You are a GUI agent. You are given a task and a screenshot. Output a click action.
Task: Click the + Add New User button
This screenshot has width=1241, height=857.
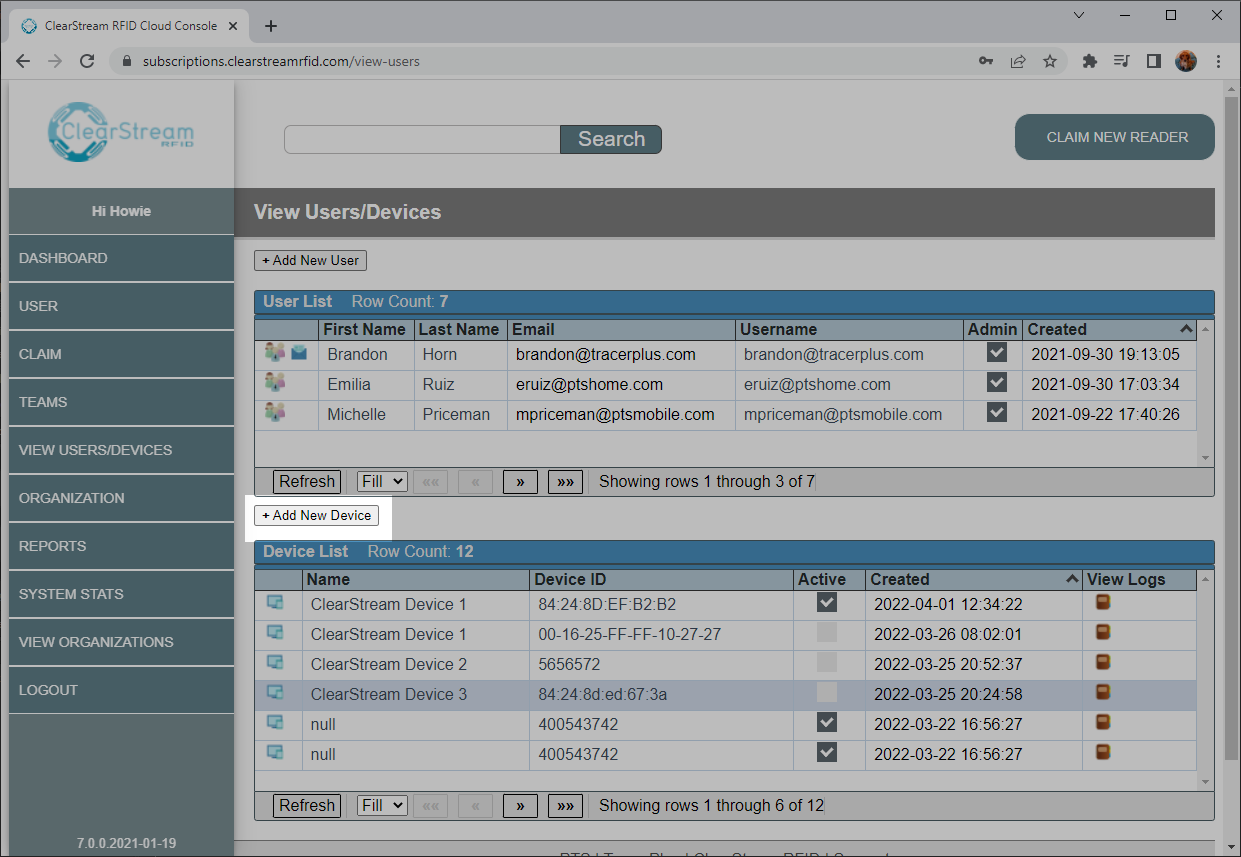310,260
